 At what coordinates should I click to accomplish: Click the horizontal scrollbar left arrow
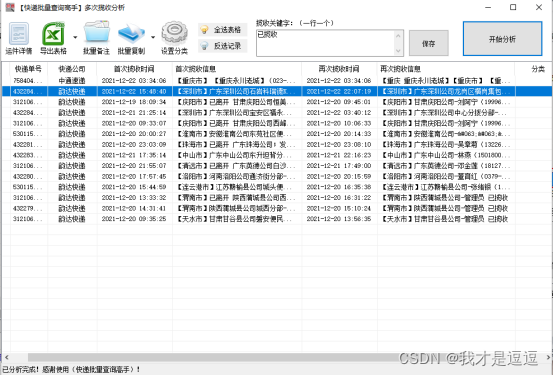pos(6,357)
